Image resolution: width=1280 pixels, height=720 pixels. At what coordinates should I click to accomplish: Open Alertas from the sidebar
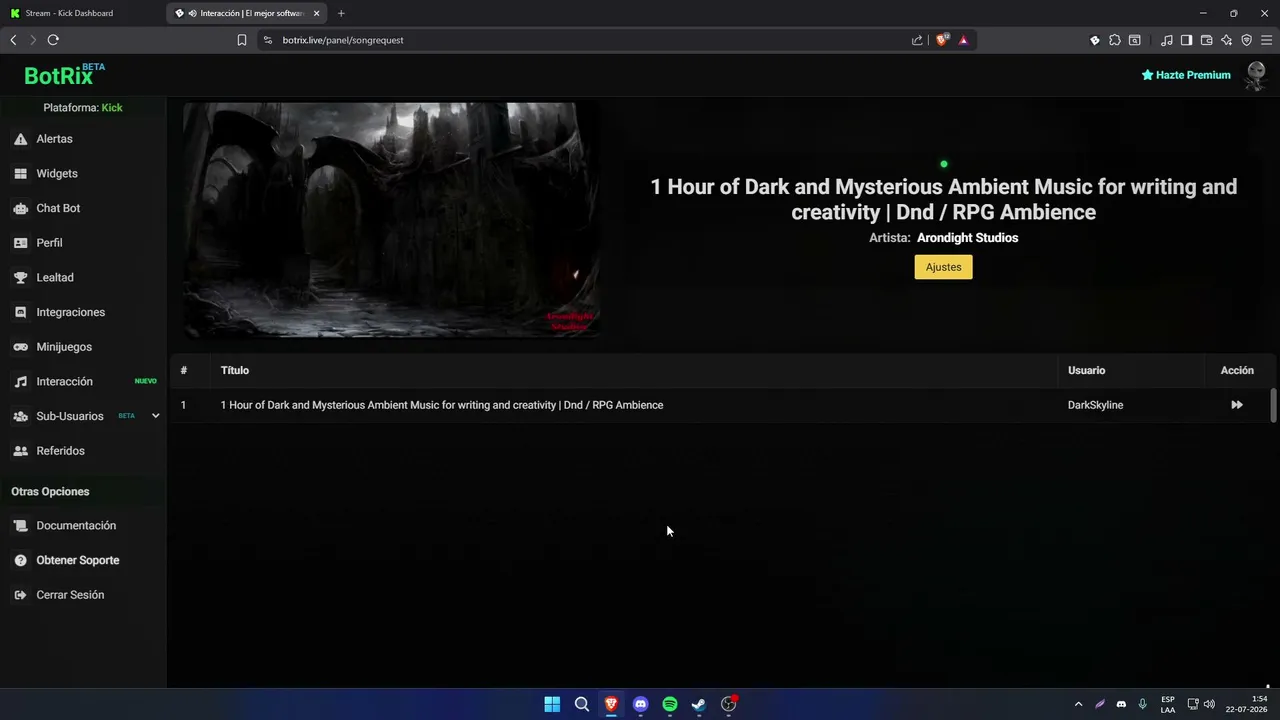(x=54, y=139)
